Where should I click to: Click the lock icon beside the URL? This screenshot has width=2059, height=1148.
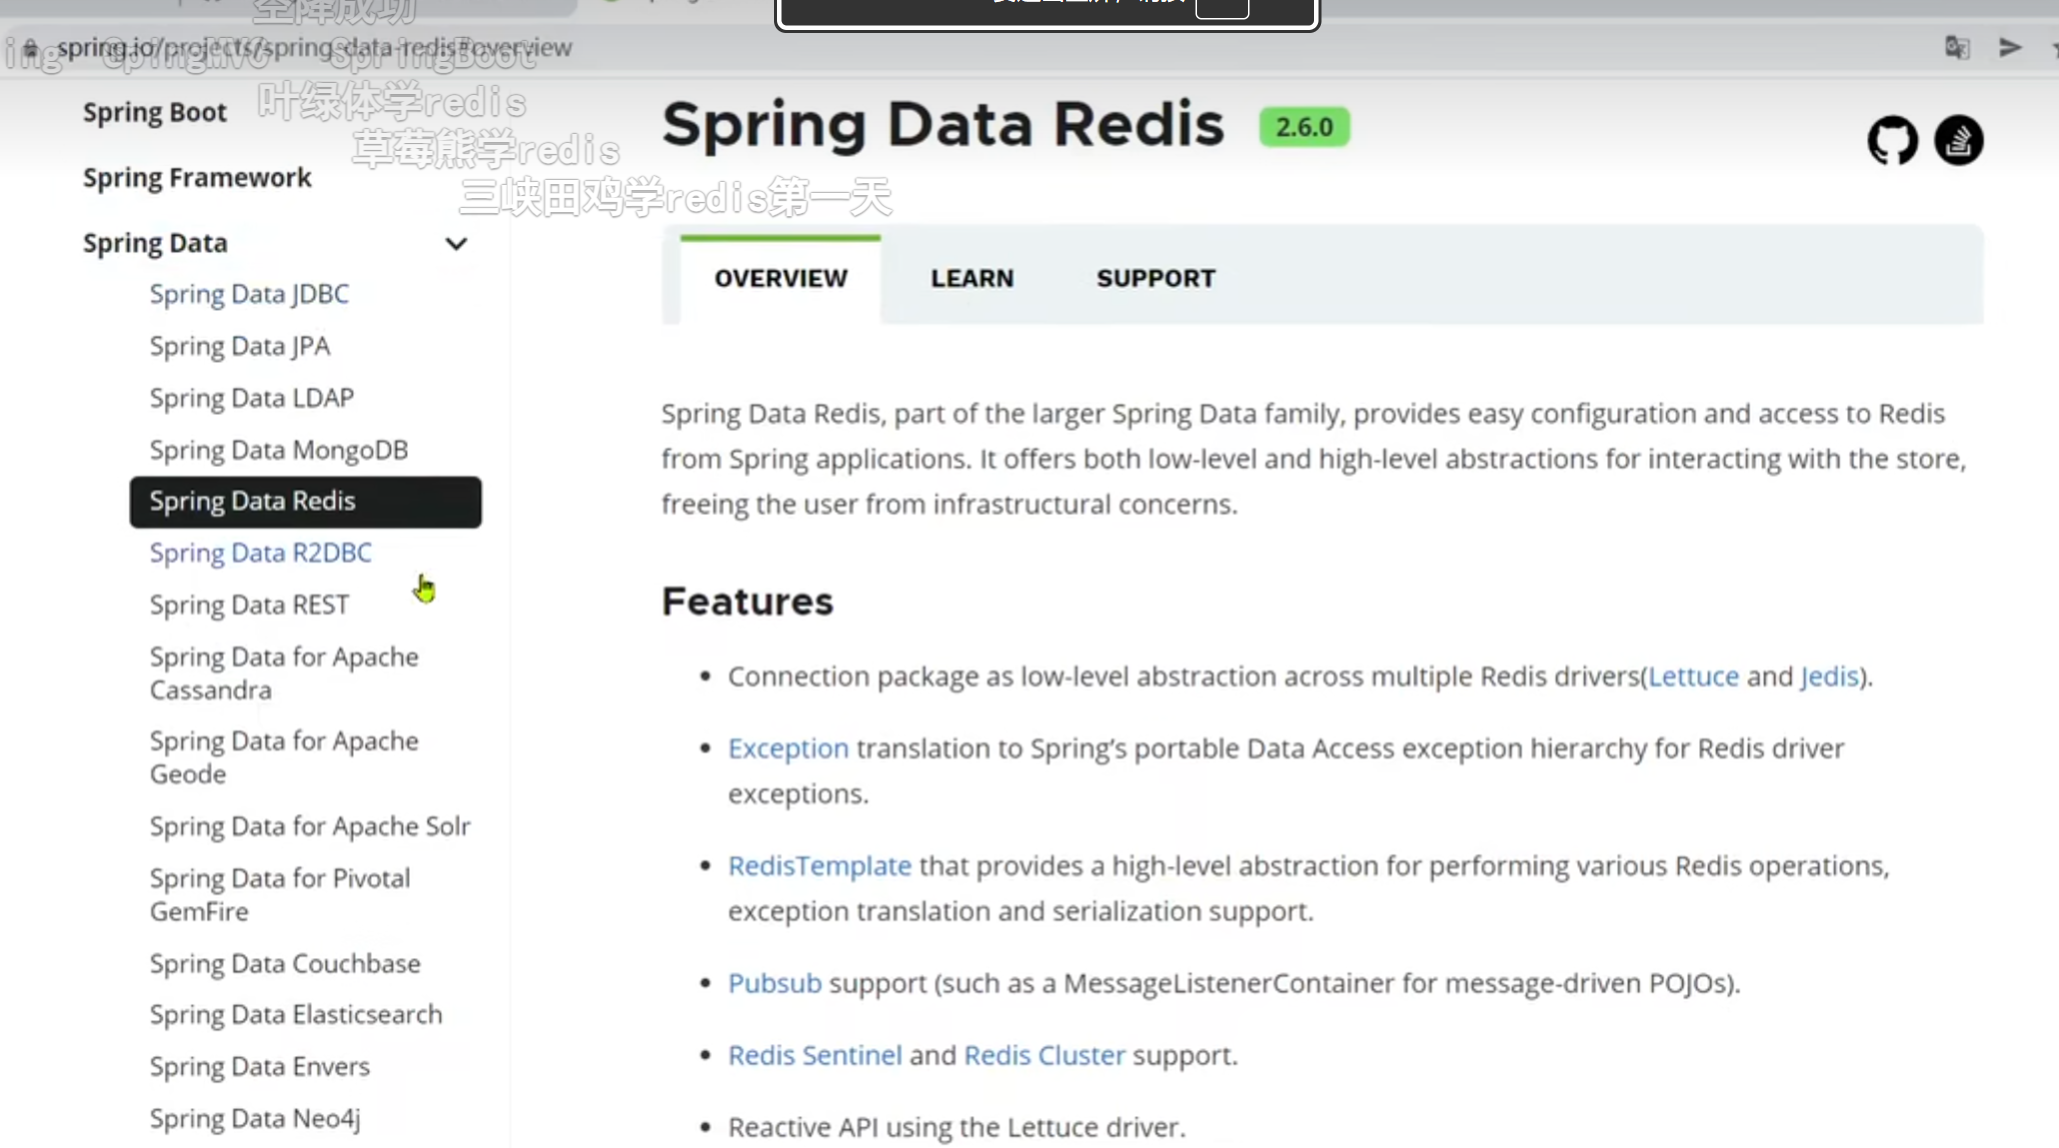click(31, 48)
